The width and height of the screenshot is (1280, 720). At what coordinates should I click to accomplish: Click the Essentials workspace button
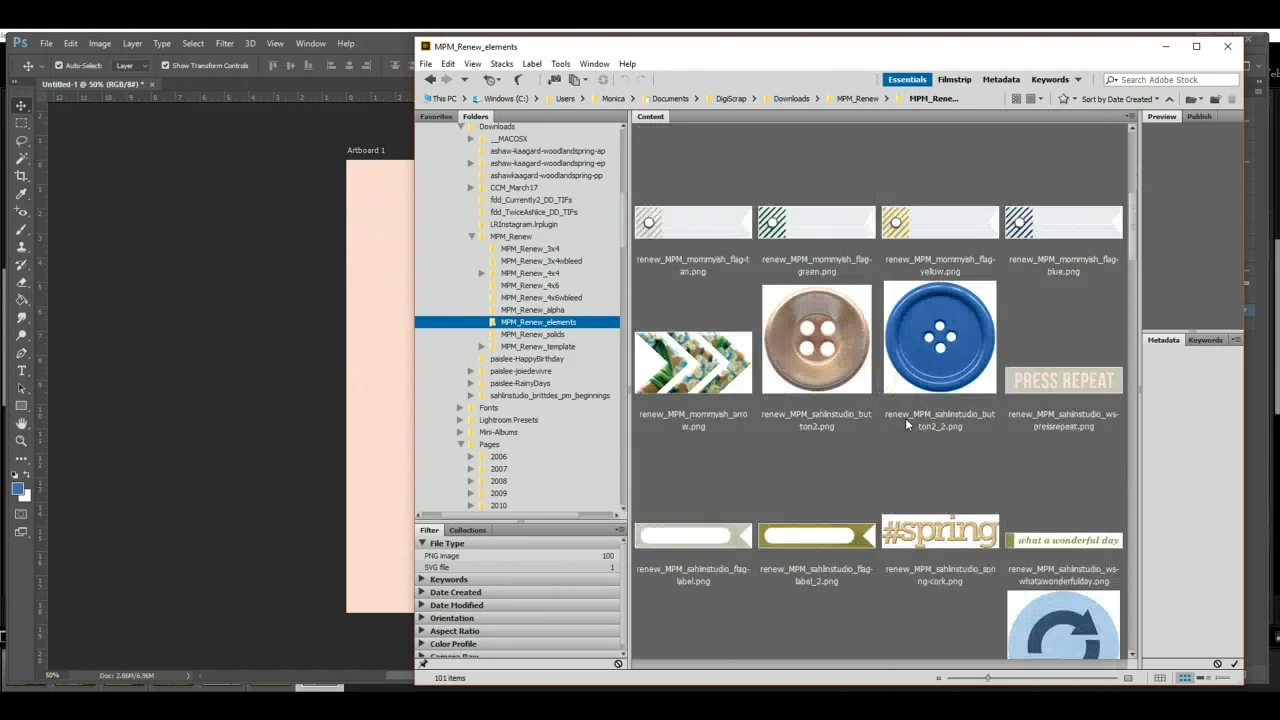pos(907,80)
